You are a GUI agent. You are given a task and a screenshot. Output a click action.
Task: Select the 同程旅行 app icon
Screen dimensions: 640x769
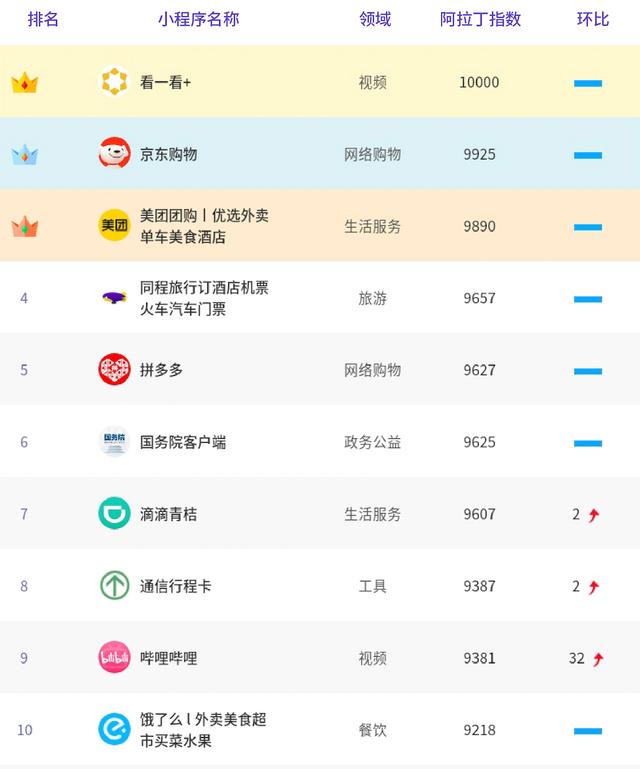pos(114,298)
